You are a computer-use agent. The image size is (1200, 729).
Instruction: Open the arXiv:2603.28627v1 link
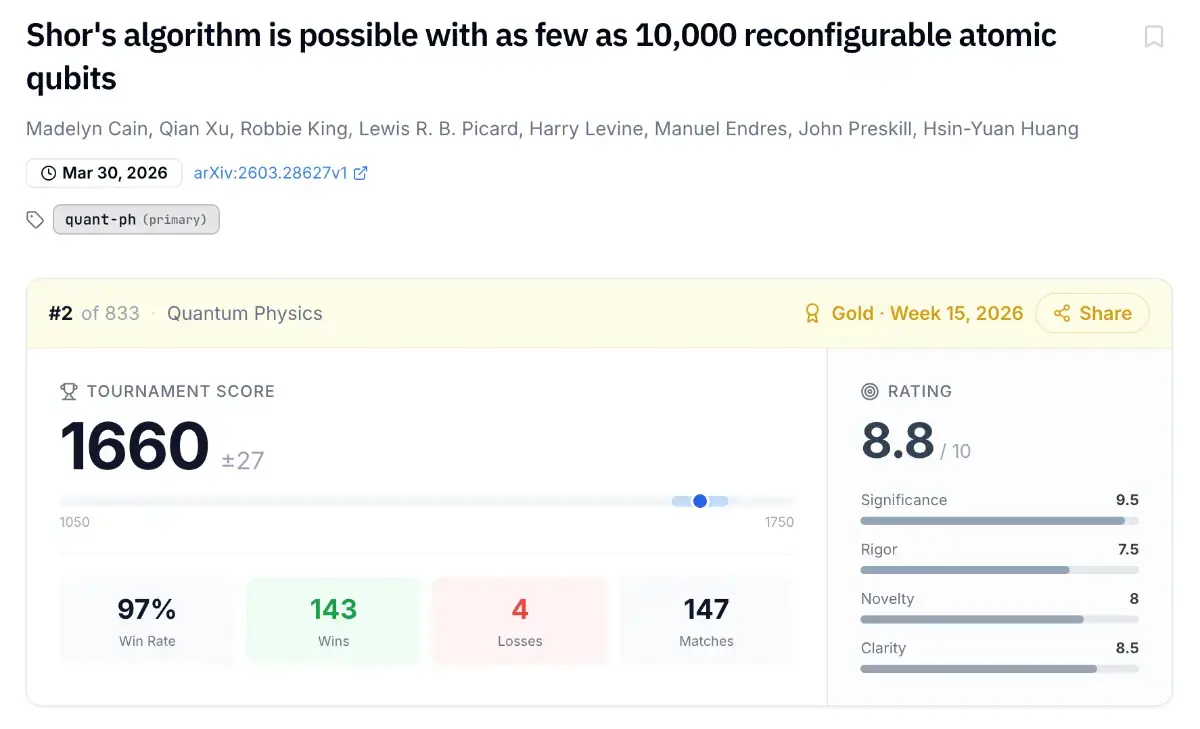270,173
